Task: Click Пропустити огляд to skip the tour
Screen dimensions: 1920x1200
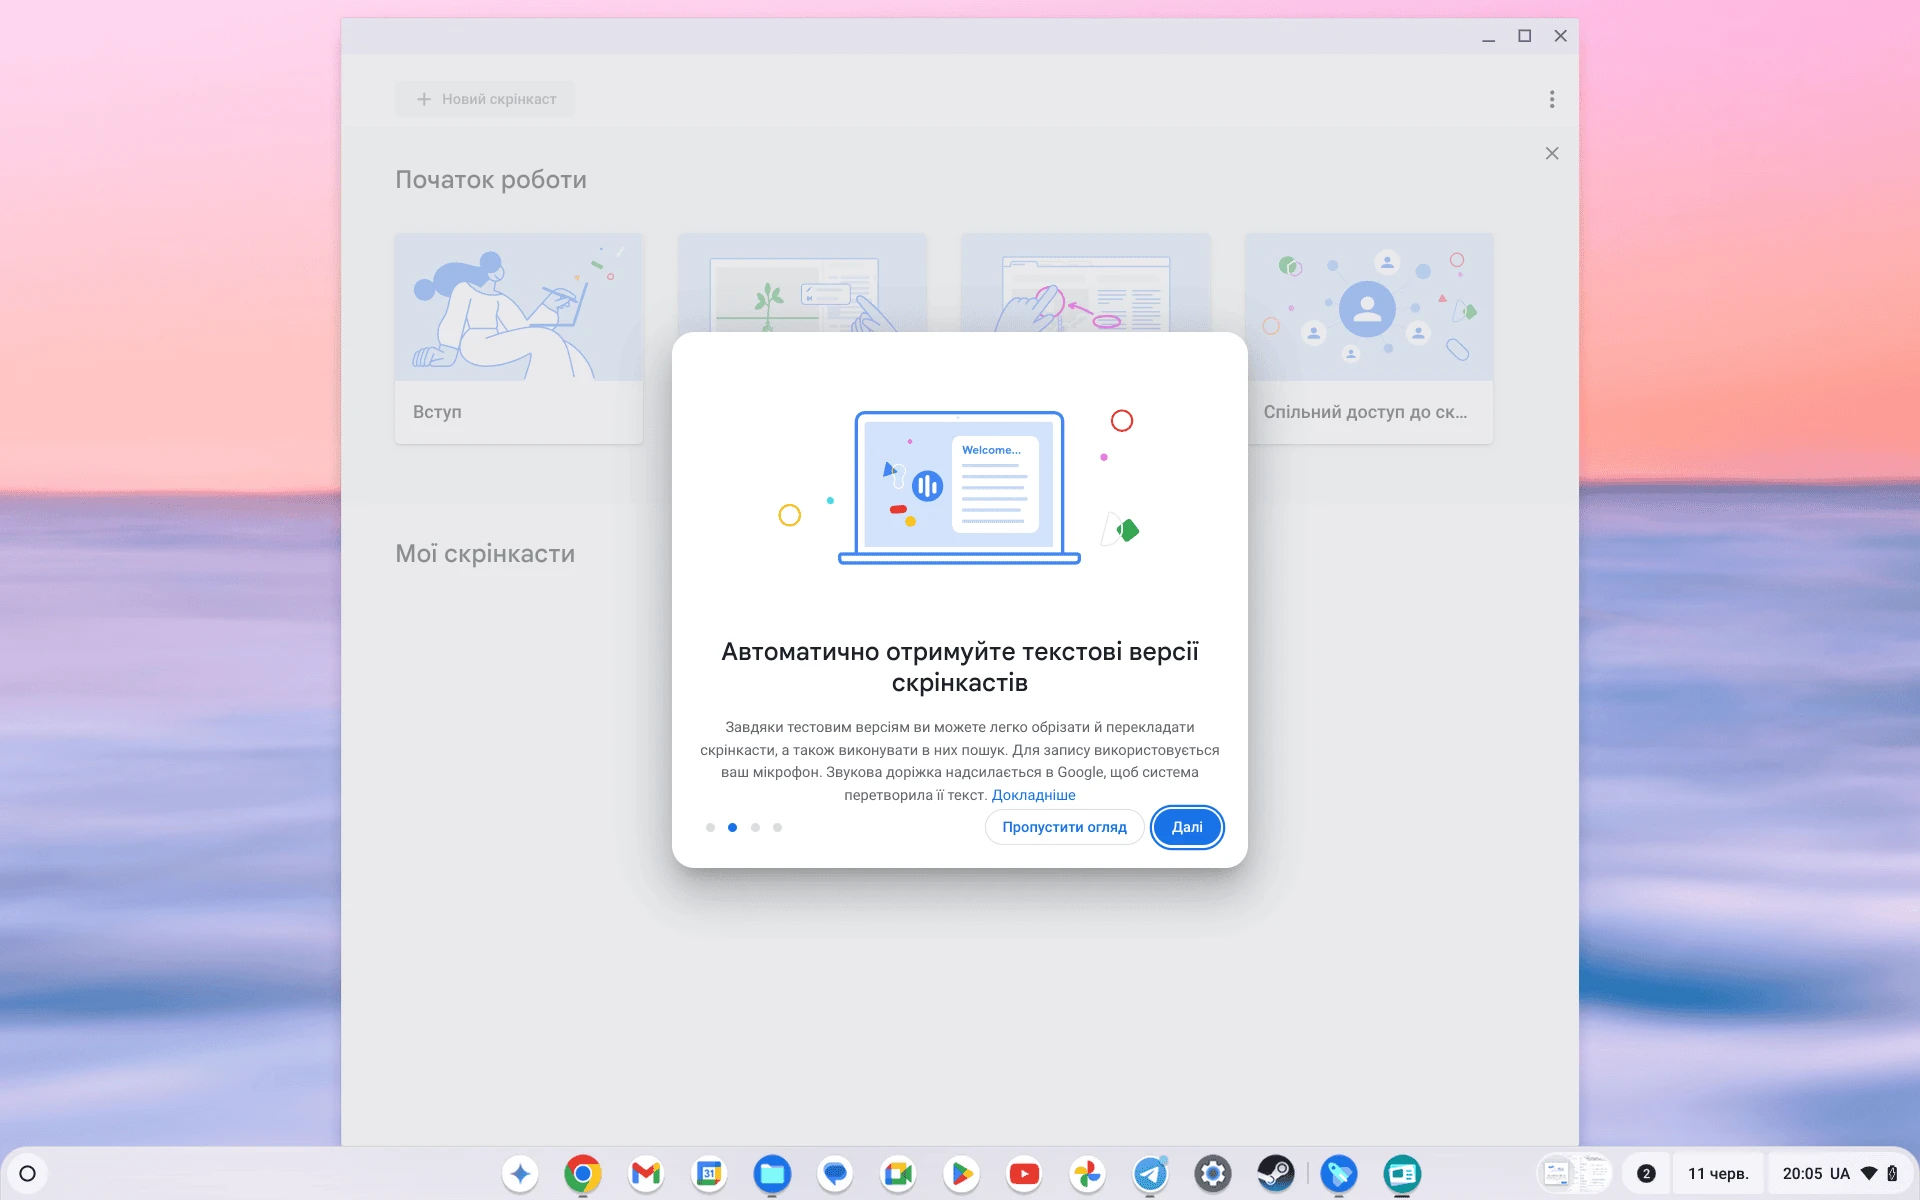Action: [1064, 827]
